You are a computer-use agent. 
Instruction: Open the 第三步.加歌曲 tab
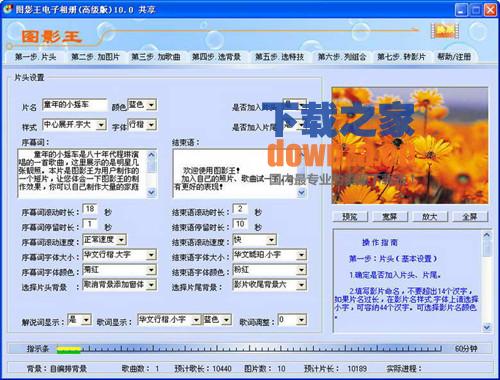point(156,57)
